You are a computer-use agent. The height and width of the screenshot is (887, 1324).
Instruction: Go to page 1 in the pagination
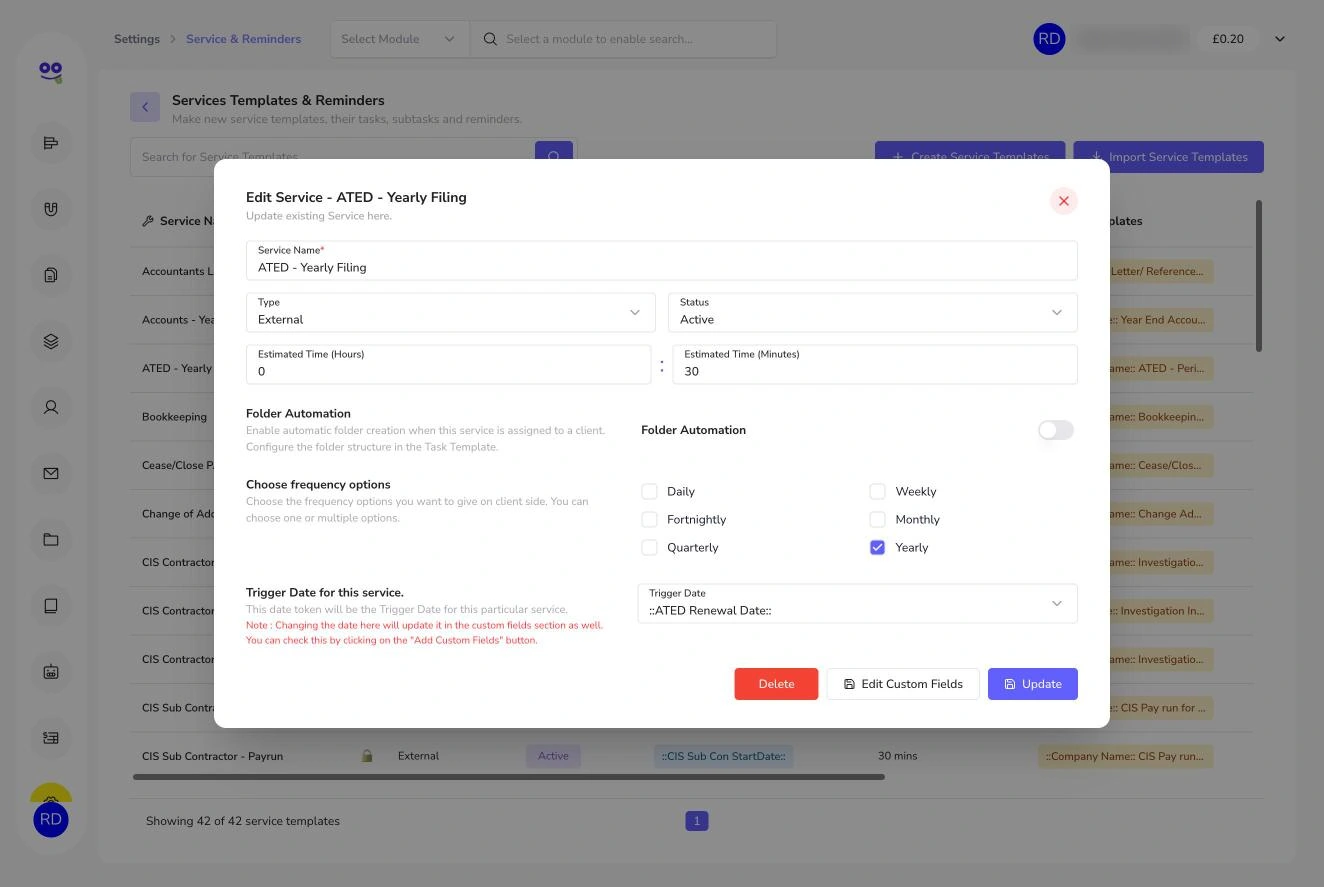pyautogui.click(x=697, y=821)
